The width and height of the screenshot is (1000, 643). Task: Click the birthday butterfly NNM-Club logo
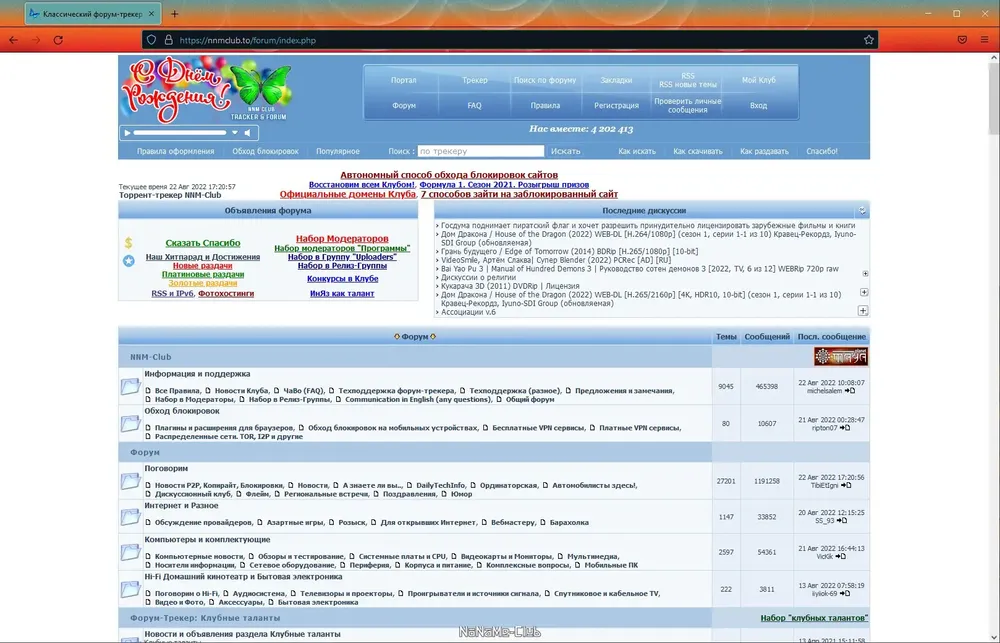(207, 89)
